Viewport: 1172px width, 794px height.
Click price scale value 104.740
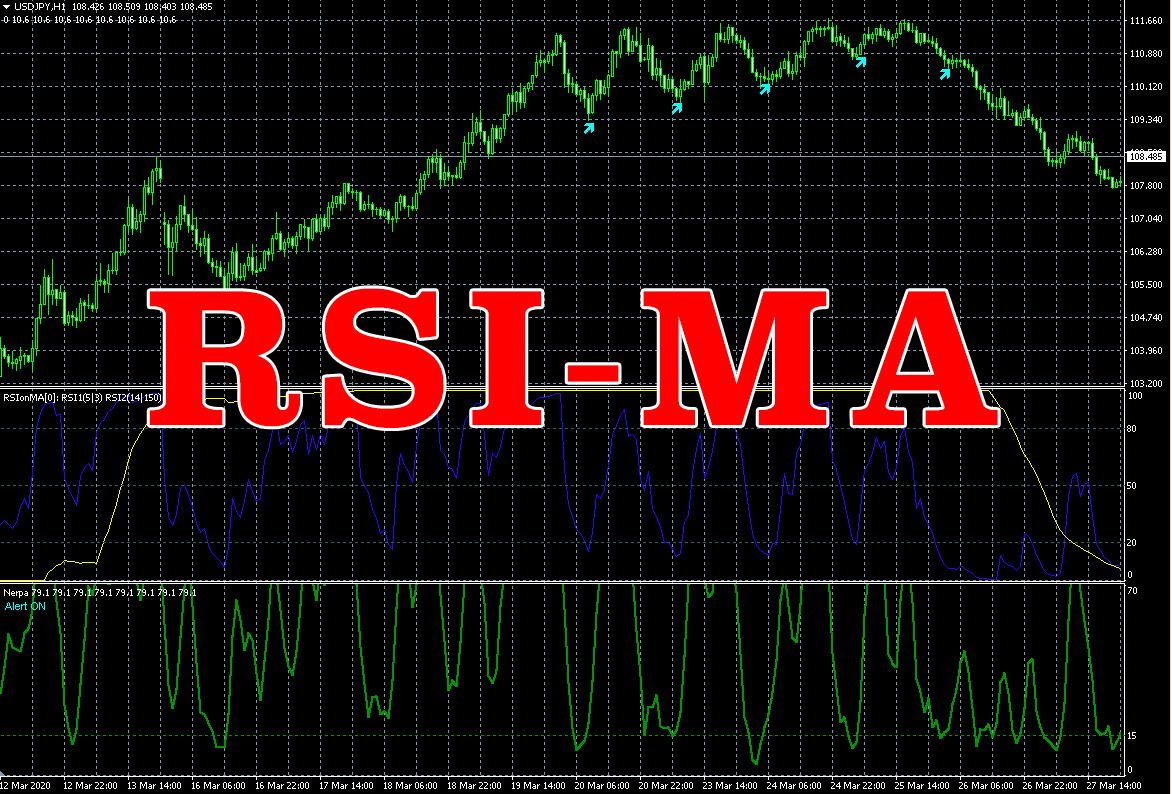(x=1146, y=317)
